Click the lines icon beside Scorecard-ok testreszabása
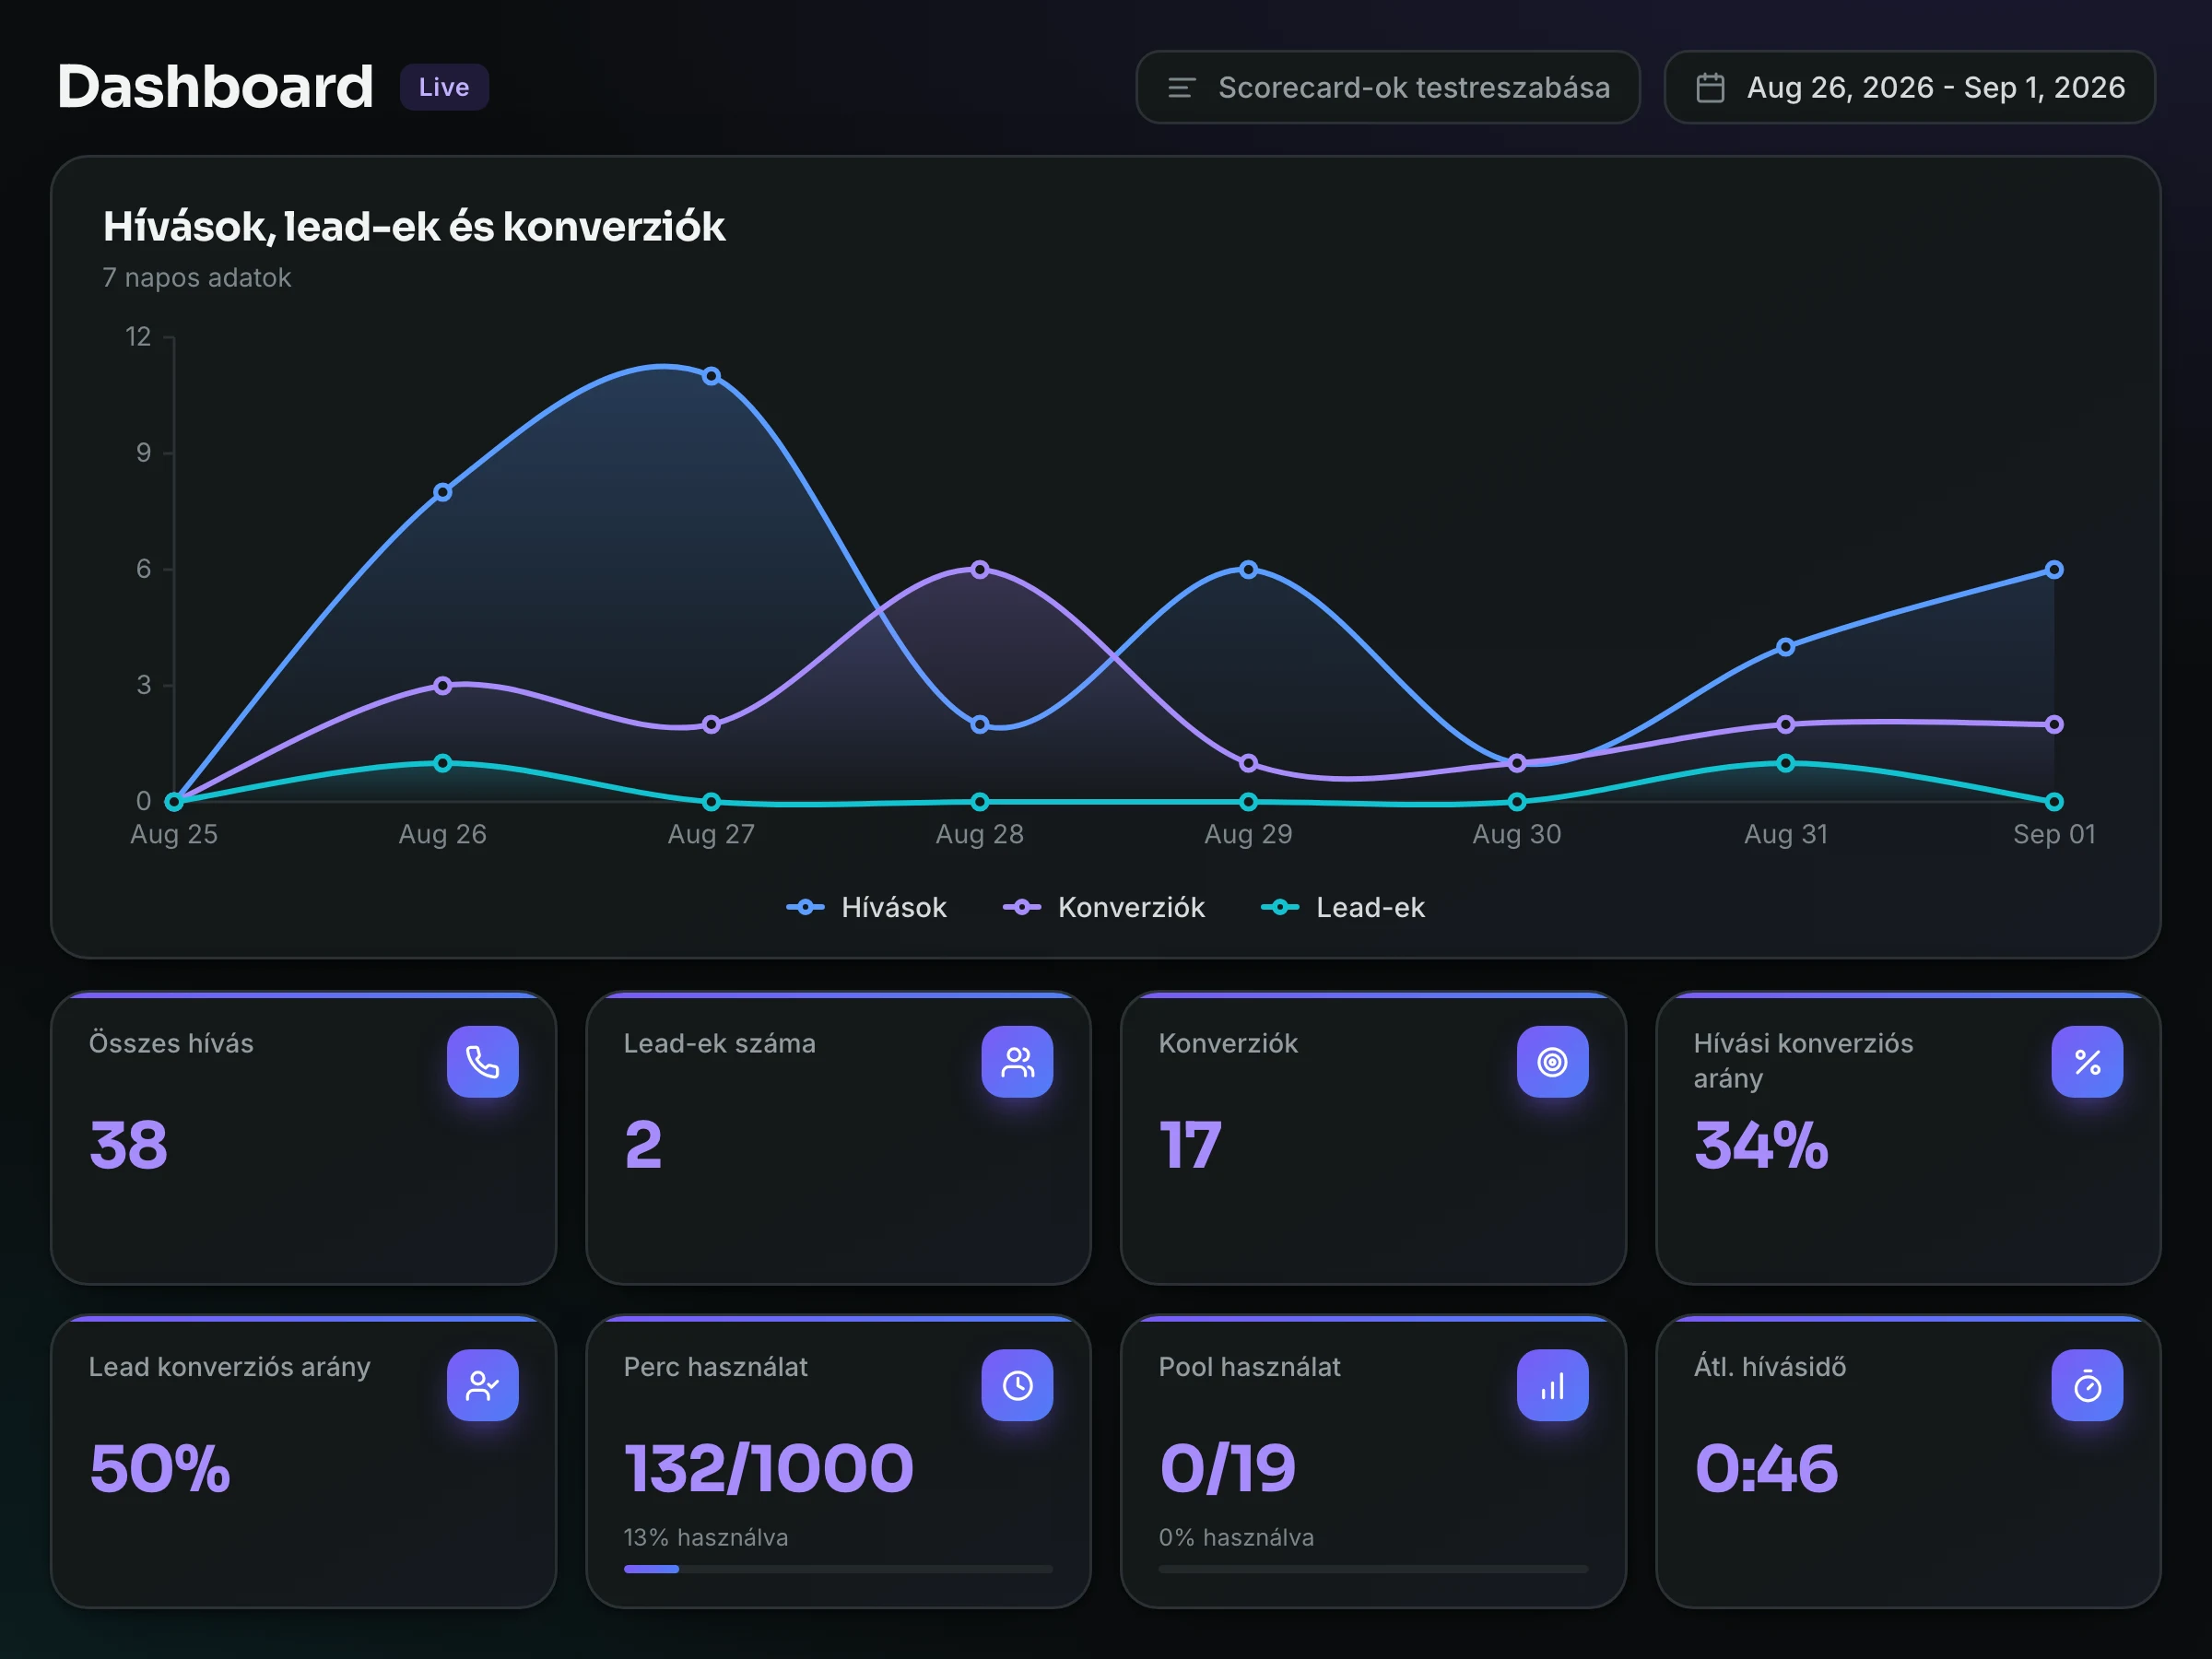 (x=1181, y=88)
